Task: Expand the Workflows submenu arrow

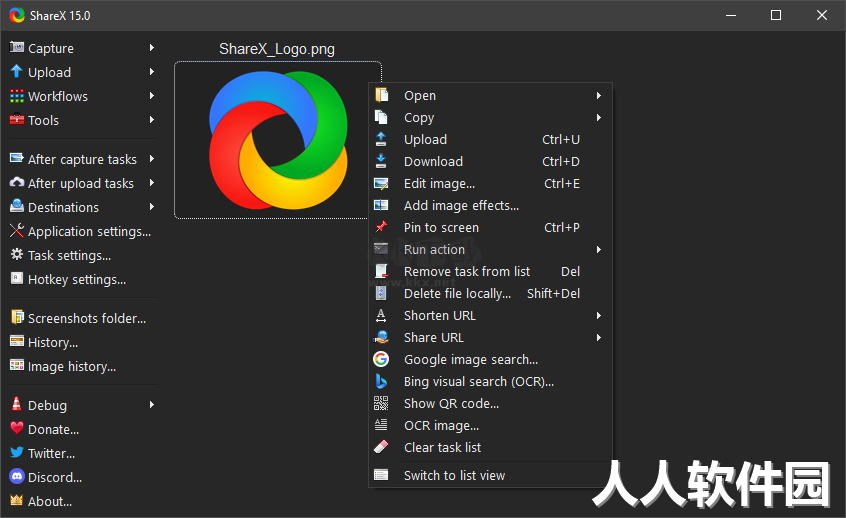Action: [x=152, y=96]
